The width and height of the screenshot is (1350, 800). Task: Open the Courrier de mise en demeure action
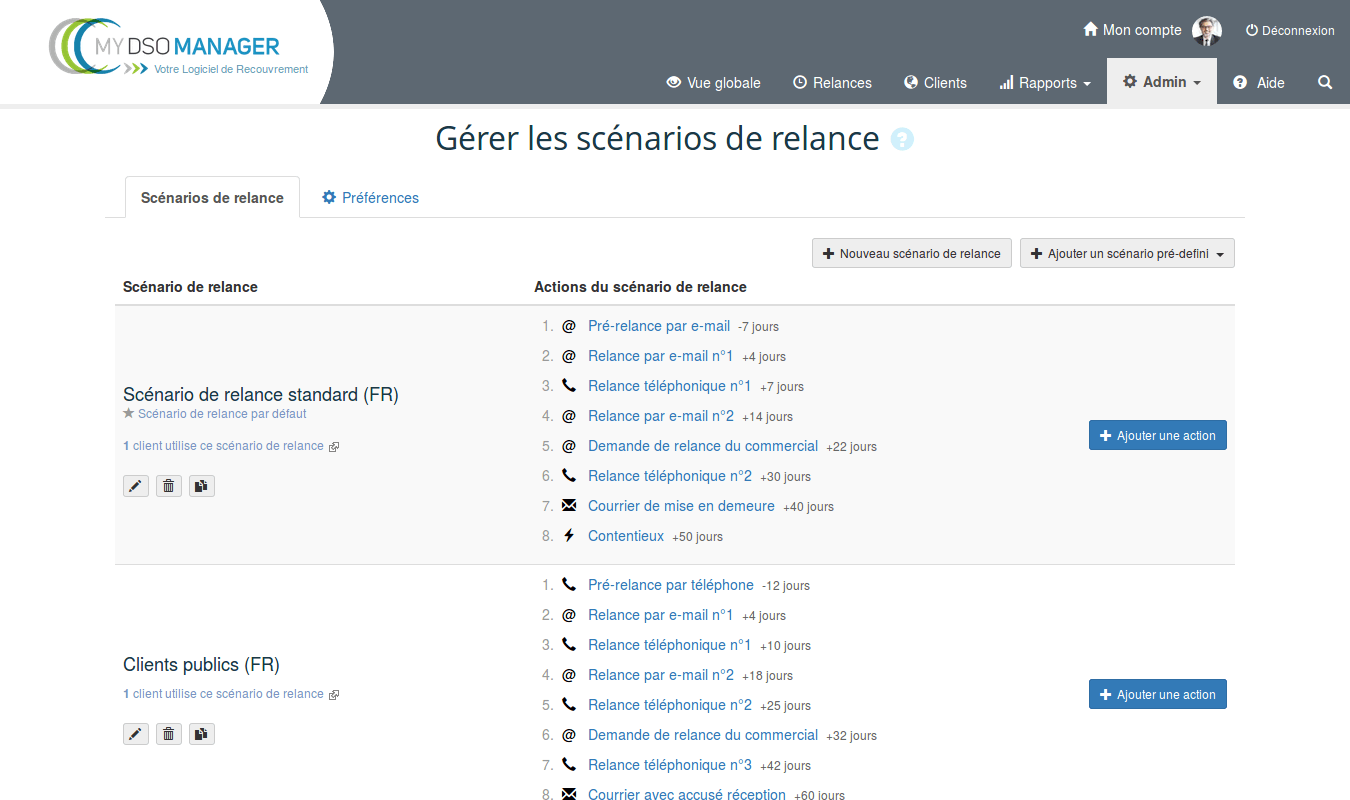[x=681, y=506]
